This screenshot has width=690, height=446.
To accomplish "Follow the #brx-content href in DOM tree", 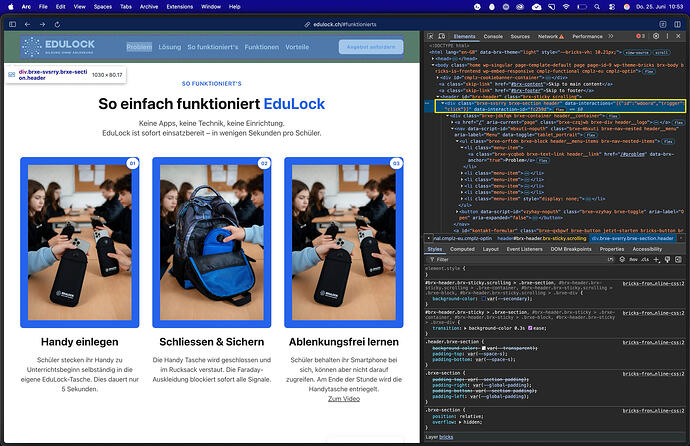I will click(525, 84).
